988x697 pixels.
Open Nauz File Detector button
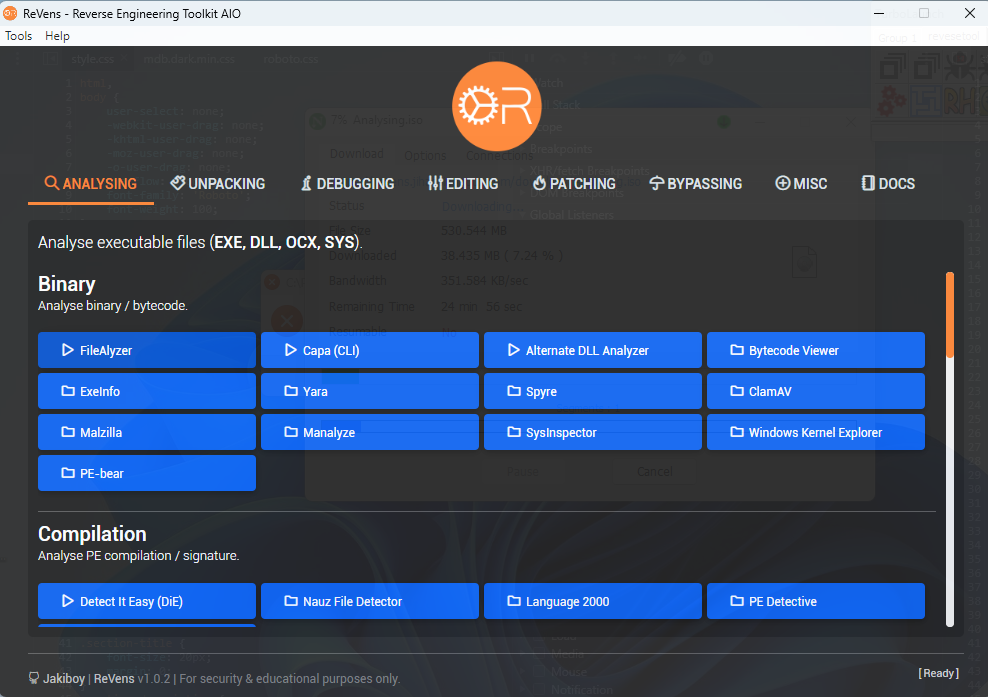370,601
